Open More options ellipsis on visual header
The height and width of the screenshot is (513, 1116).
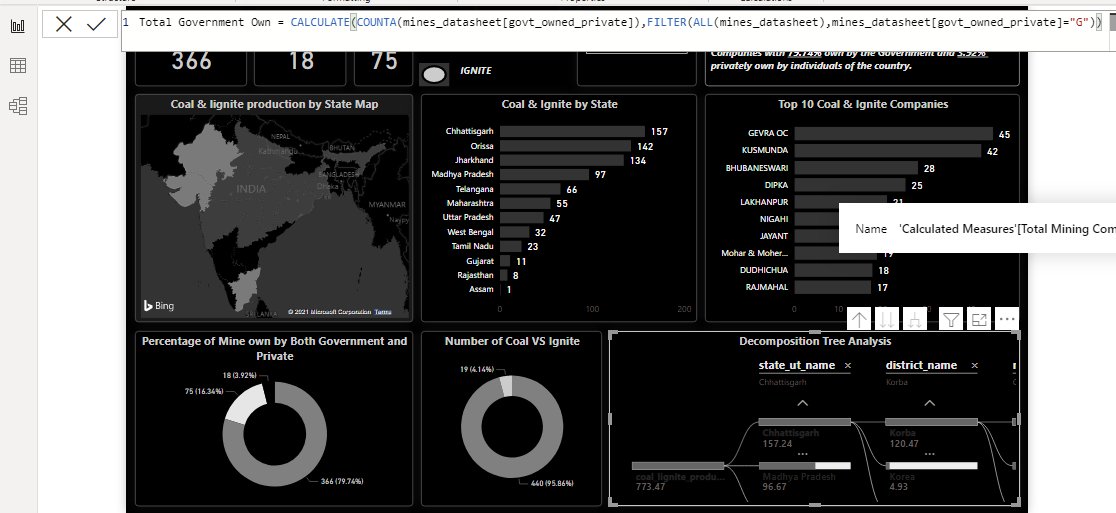tap(1006, 320)
